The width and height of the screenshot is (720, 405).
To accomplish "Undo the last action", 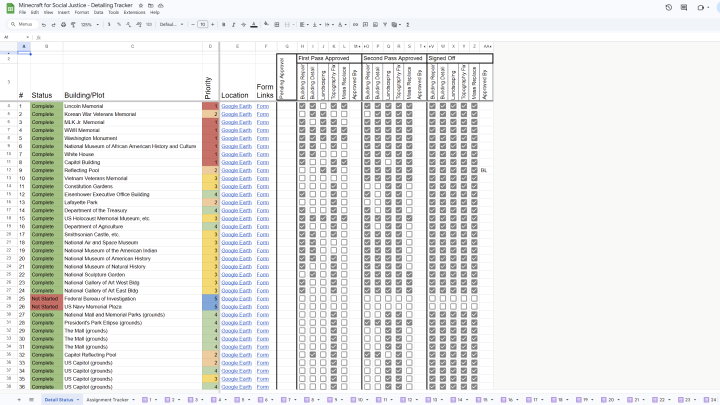I will pos(44,24).
